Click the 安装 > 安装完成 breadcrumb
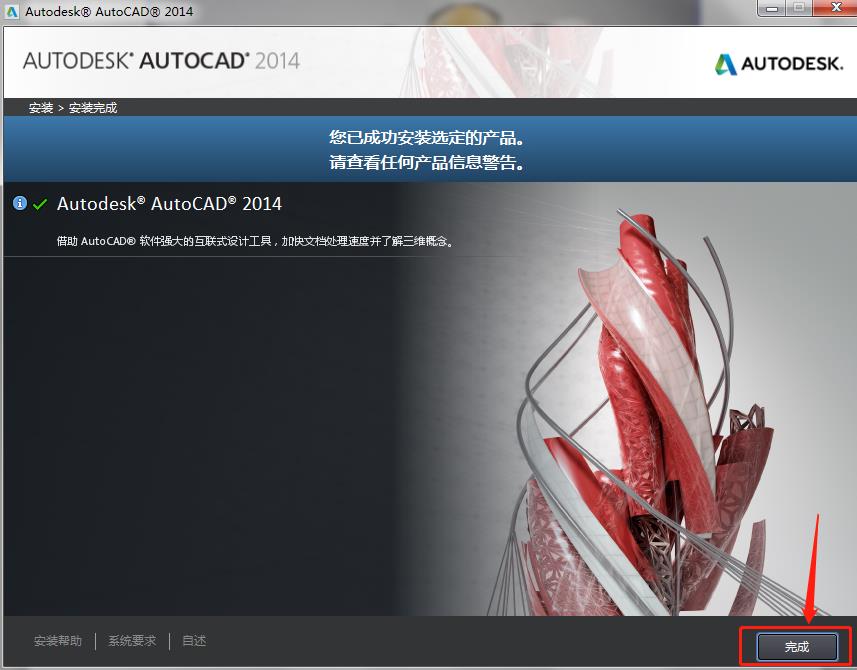 click(73, 108)
